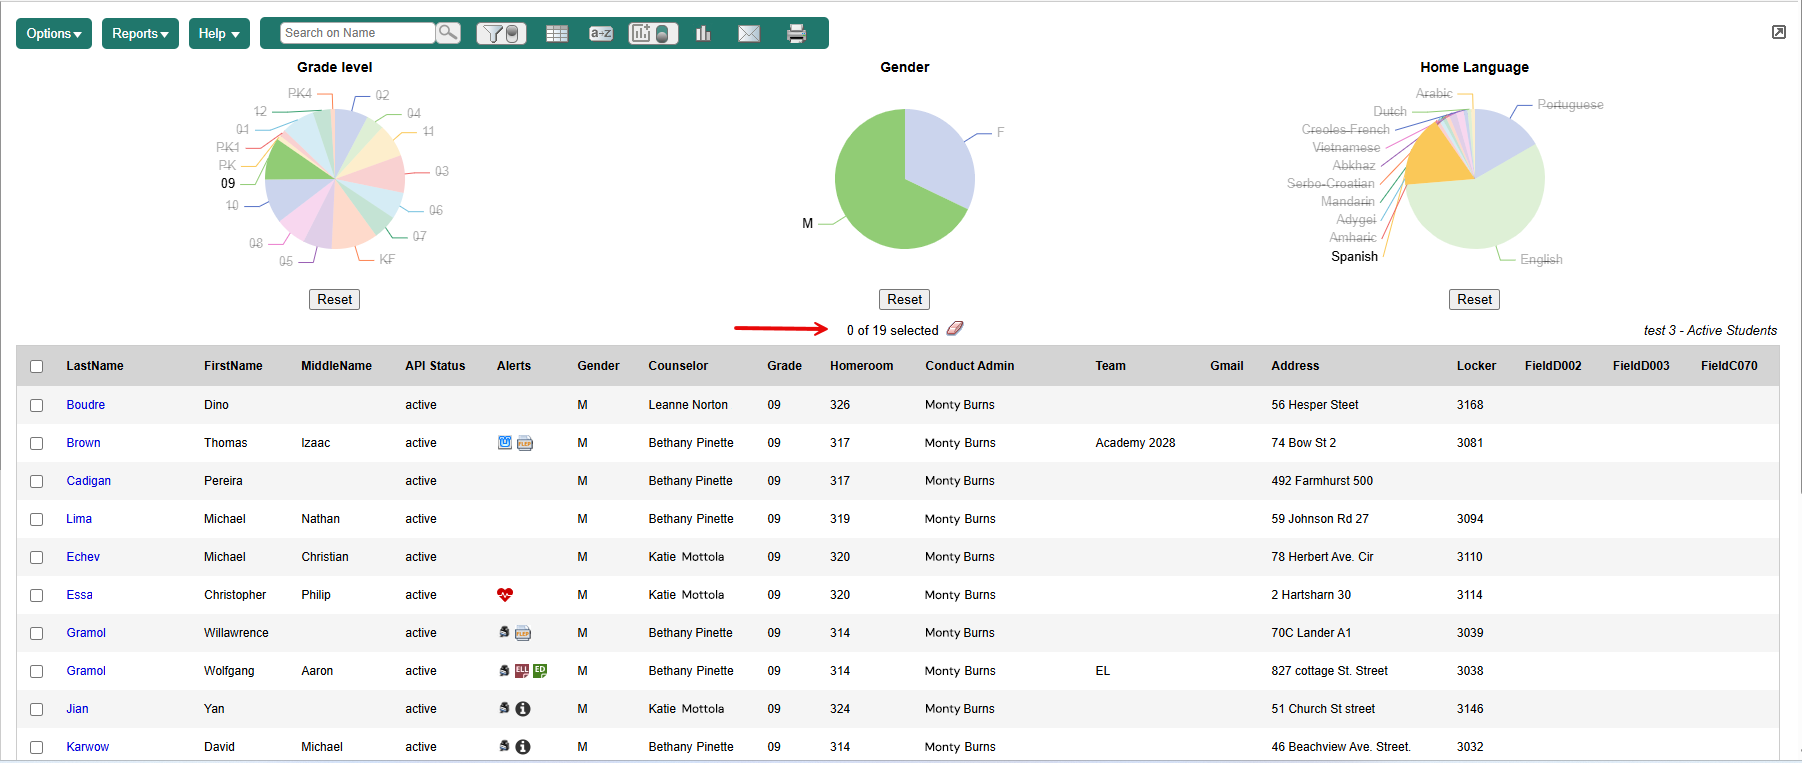
Task: Click the printer icon
Action: click(x=796, y=34)
